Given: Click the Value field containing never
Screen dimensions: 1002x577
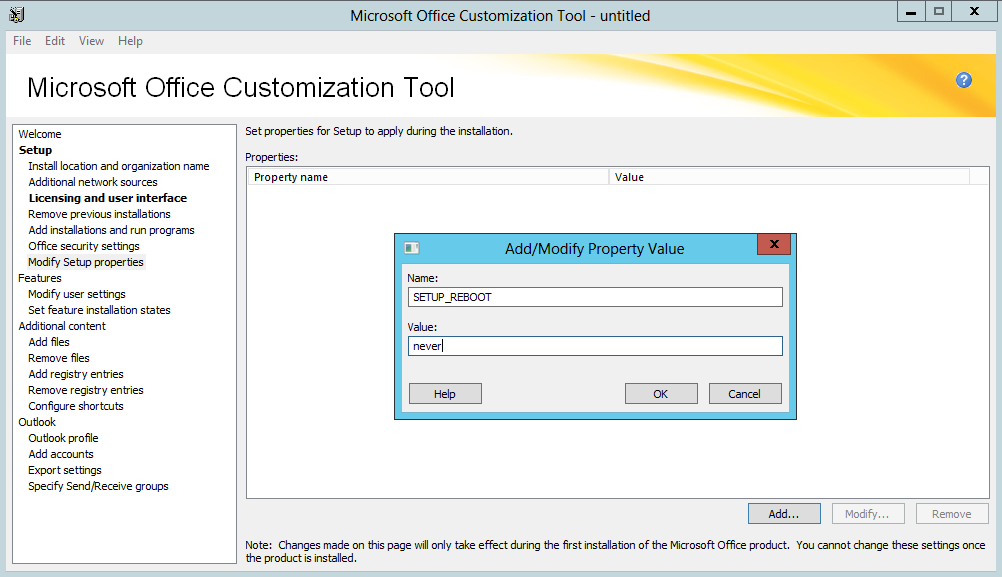Looking at the screenshot, I should click(595, 346).
